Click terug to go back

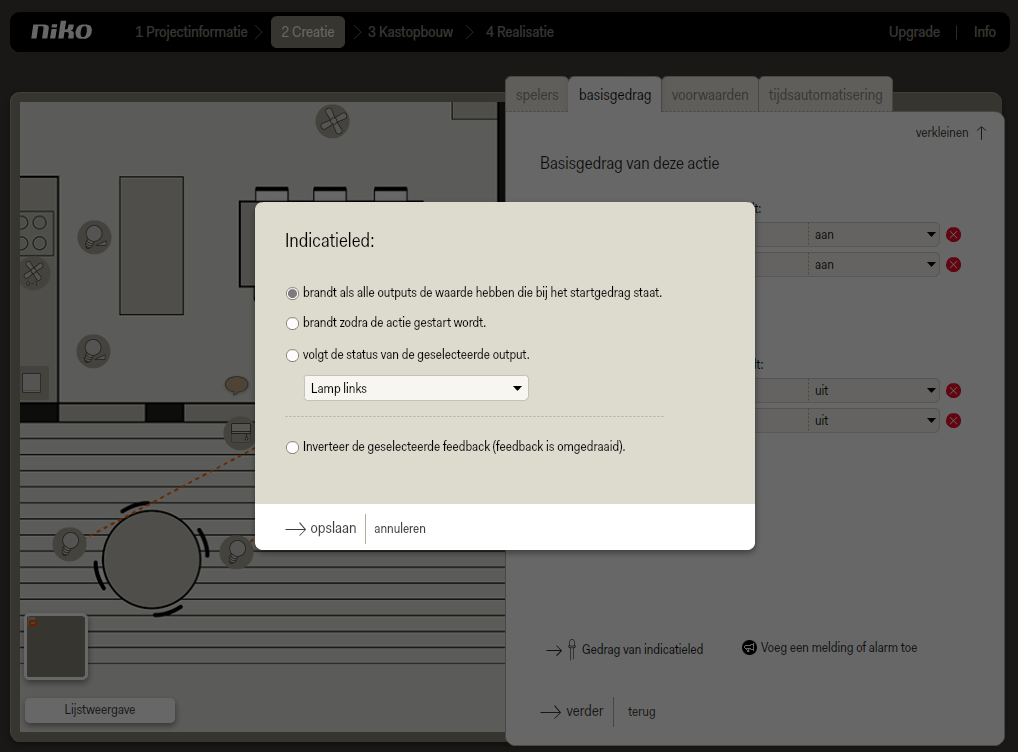coord(641,712)
